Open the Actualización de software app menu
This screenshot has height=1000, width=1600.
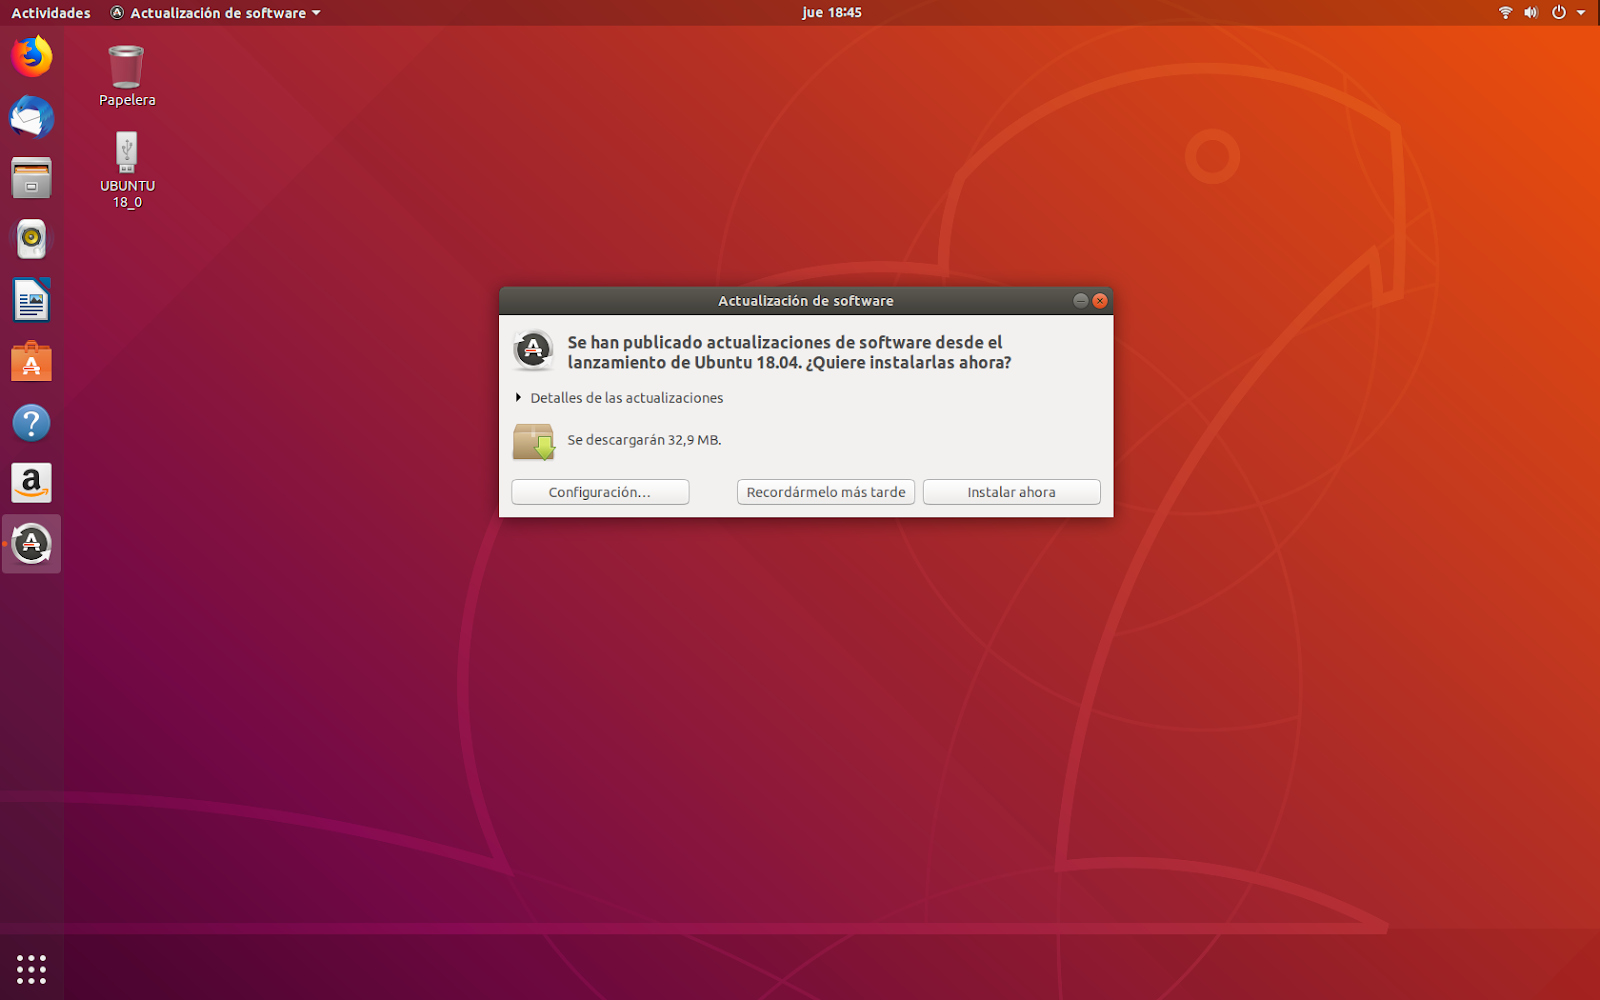pos(215,13)
